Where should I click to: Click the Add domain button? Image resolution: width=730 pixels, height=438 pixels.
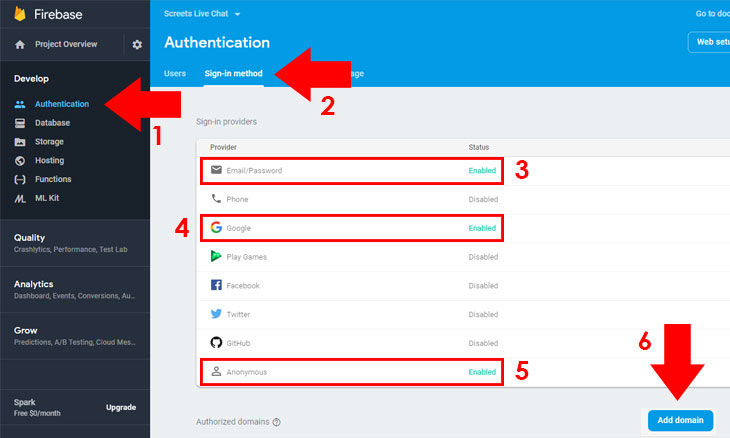coord(680,420)
